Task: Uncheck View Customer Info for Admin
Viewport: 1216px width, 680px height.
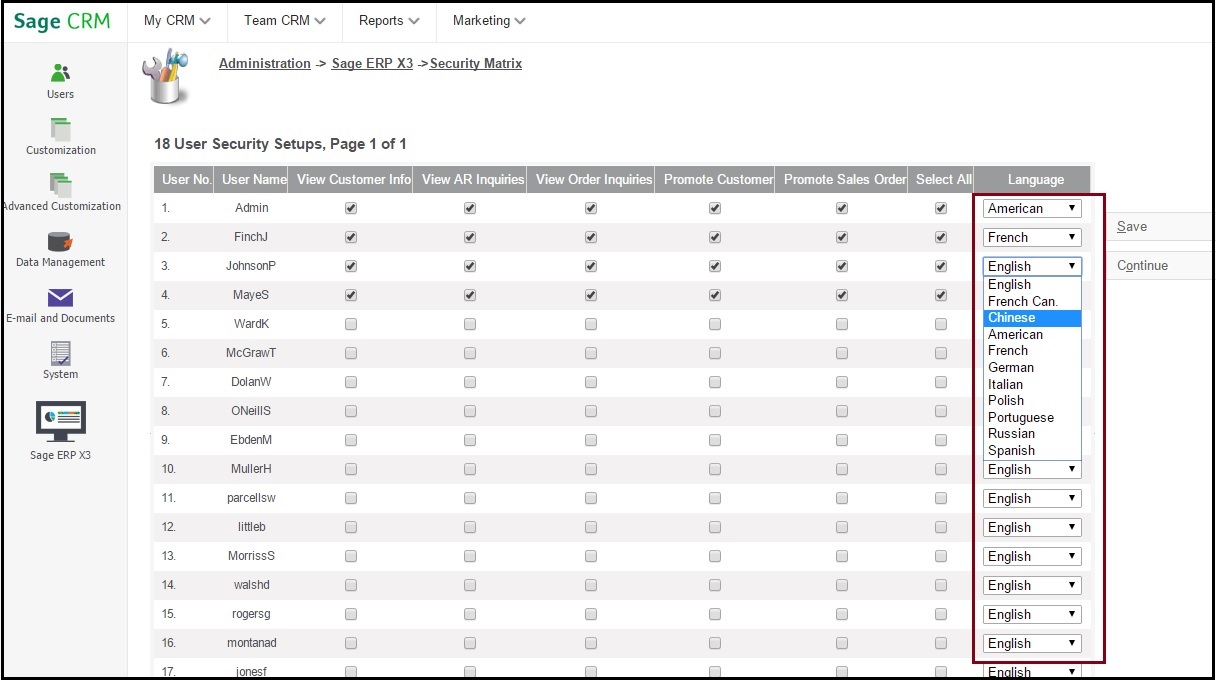Action: [x=351, y=208]
